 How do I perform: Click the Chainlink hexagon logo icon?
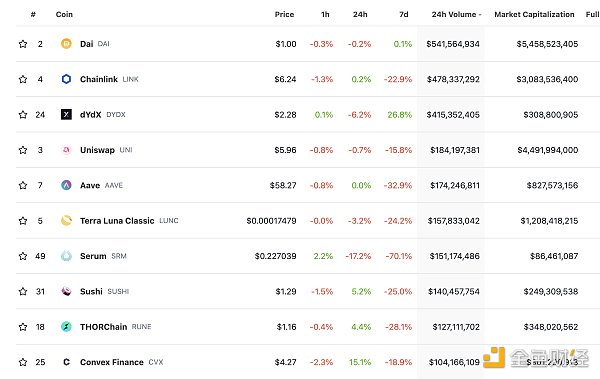[x=66, y=79]
